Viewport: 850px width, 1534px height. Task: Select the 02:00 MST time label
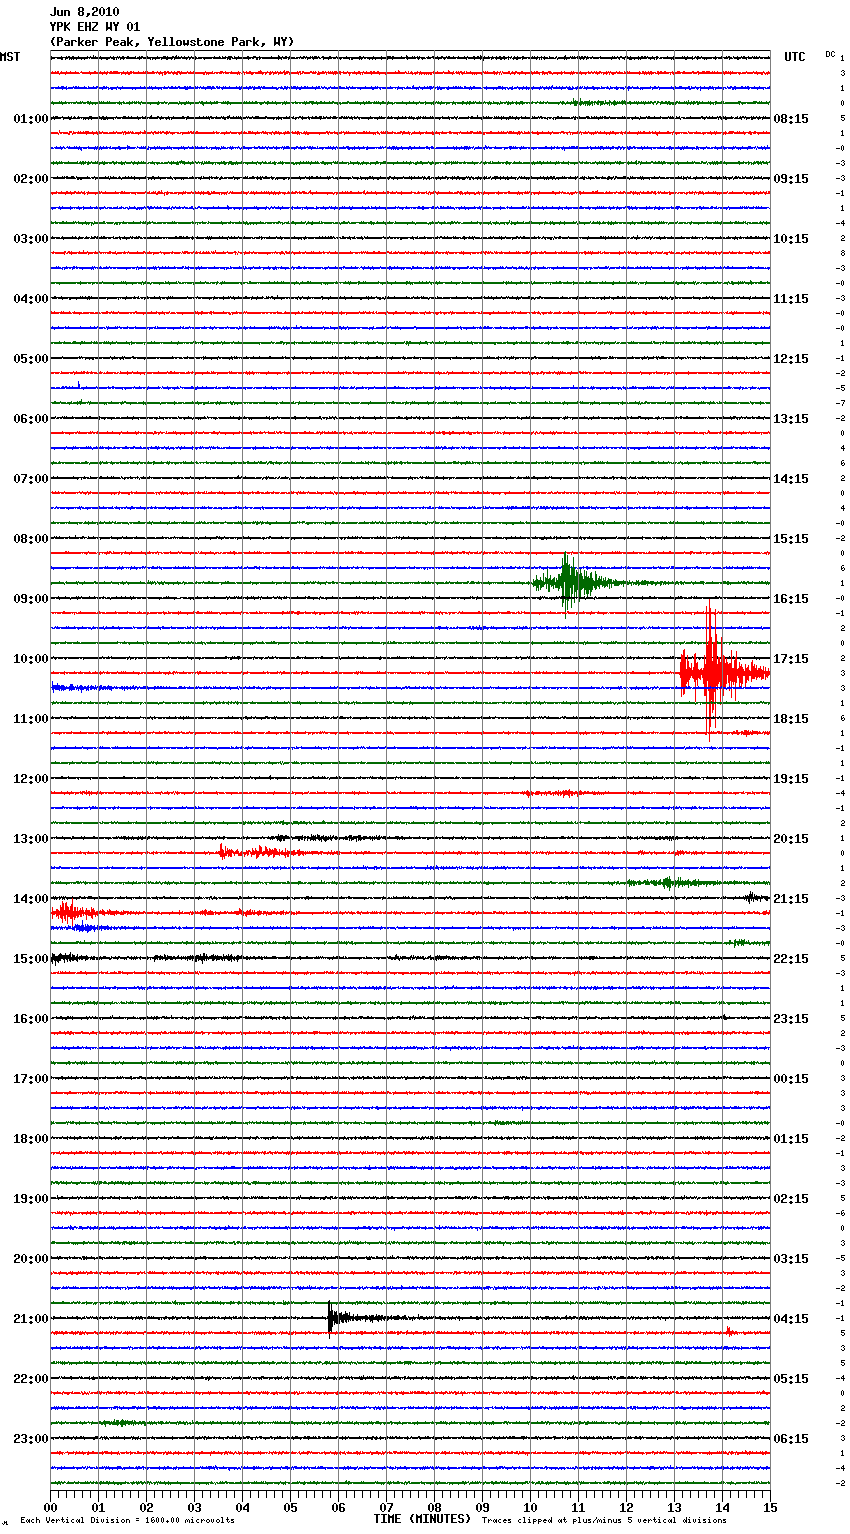pos(31,179)
